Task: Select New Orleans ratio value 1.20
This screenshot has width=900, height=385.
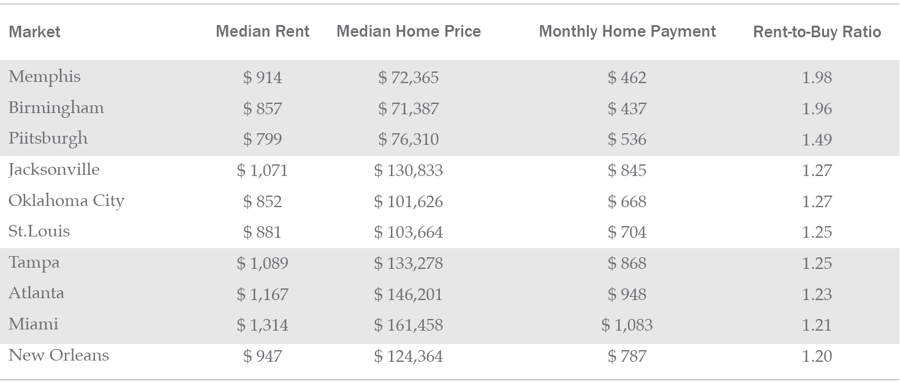Action: tap(817, 356)
